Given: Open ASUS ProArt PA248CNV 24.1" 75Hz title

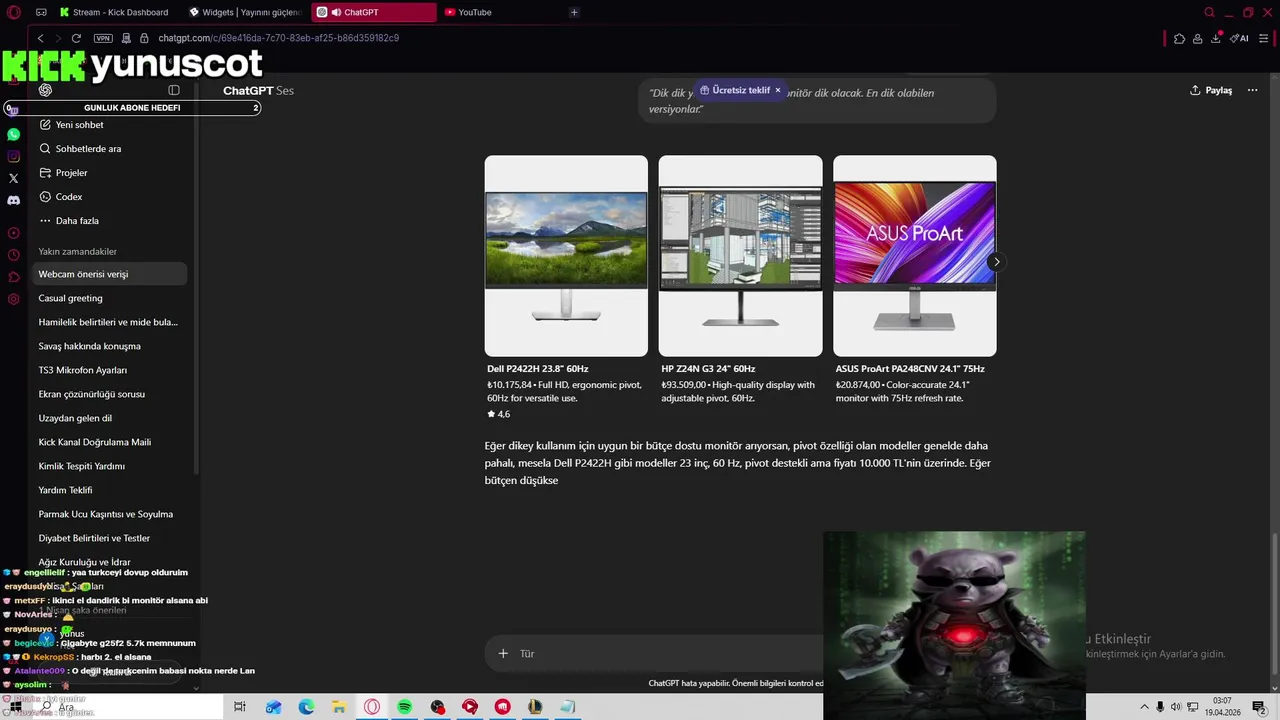Looking at the screenshot, I should (x=910, y=369).
